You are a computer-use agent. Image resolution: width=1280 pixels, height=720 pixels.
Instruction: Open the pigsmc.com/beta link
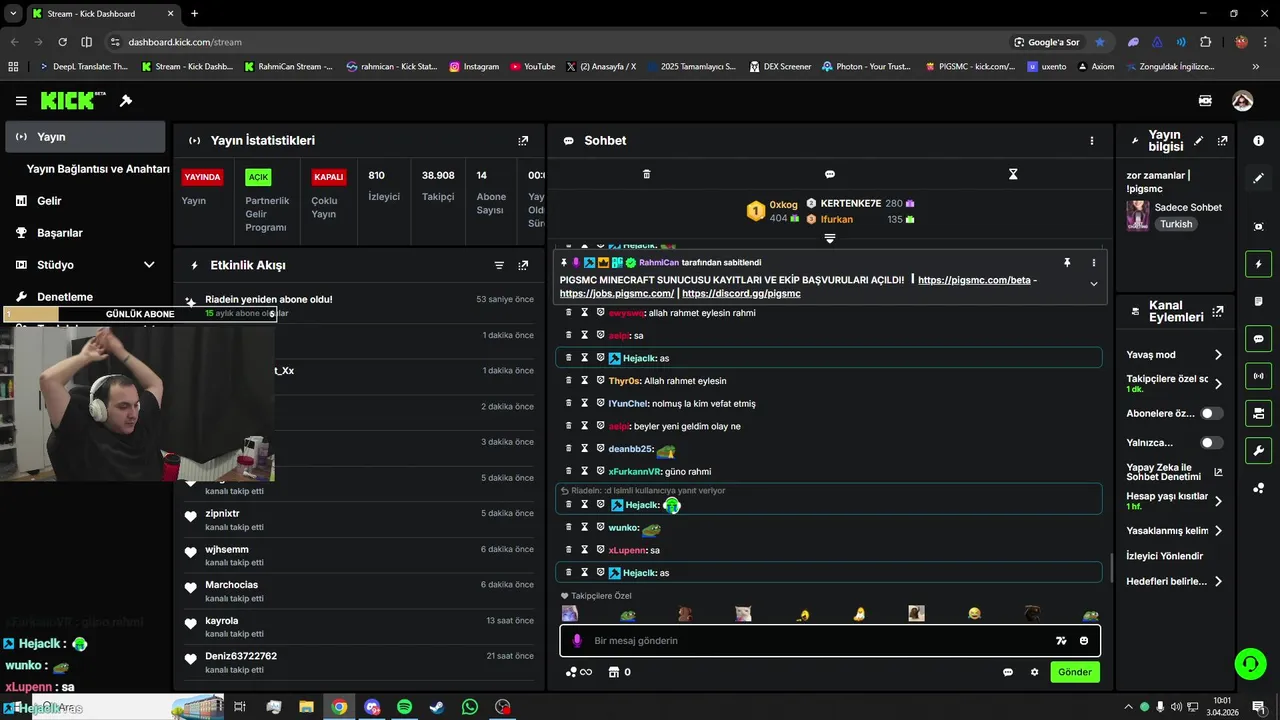(x=974, y=280)
